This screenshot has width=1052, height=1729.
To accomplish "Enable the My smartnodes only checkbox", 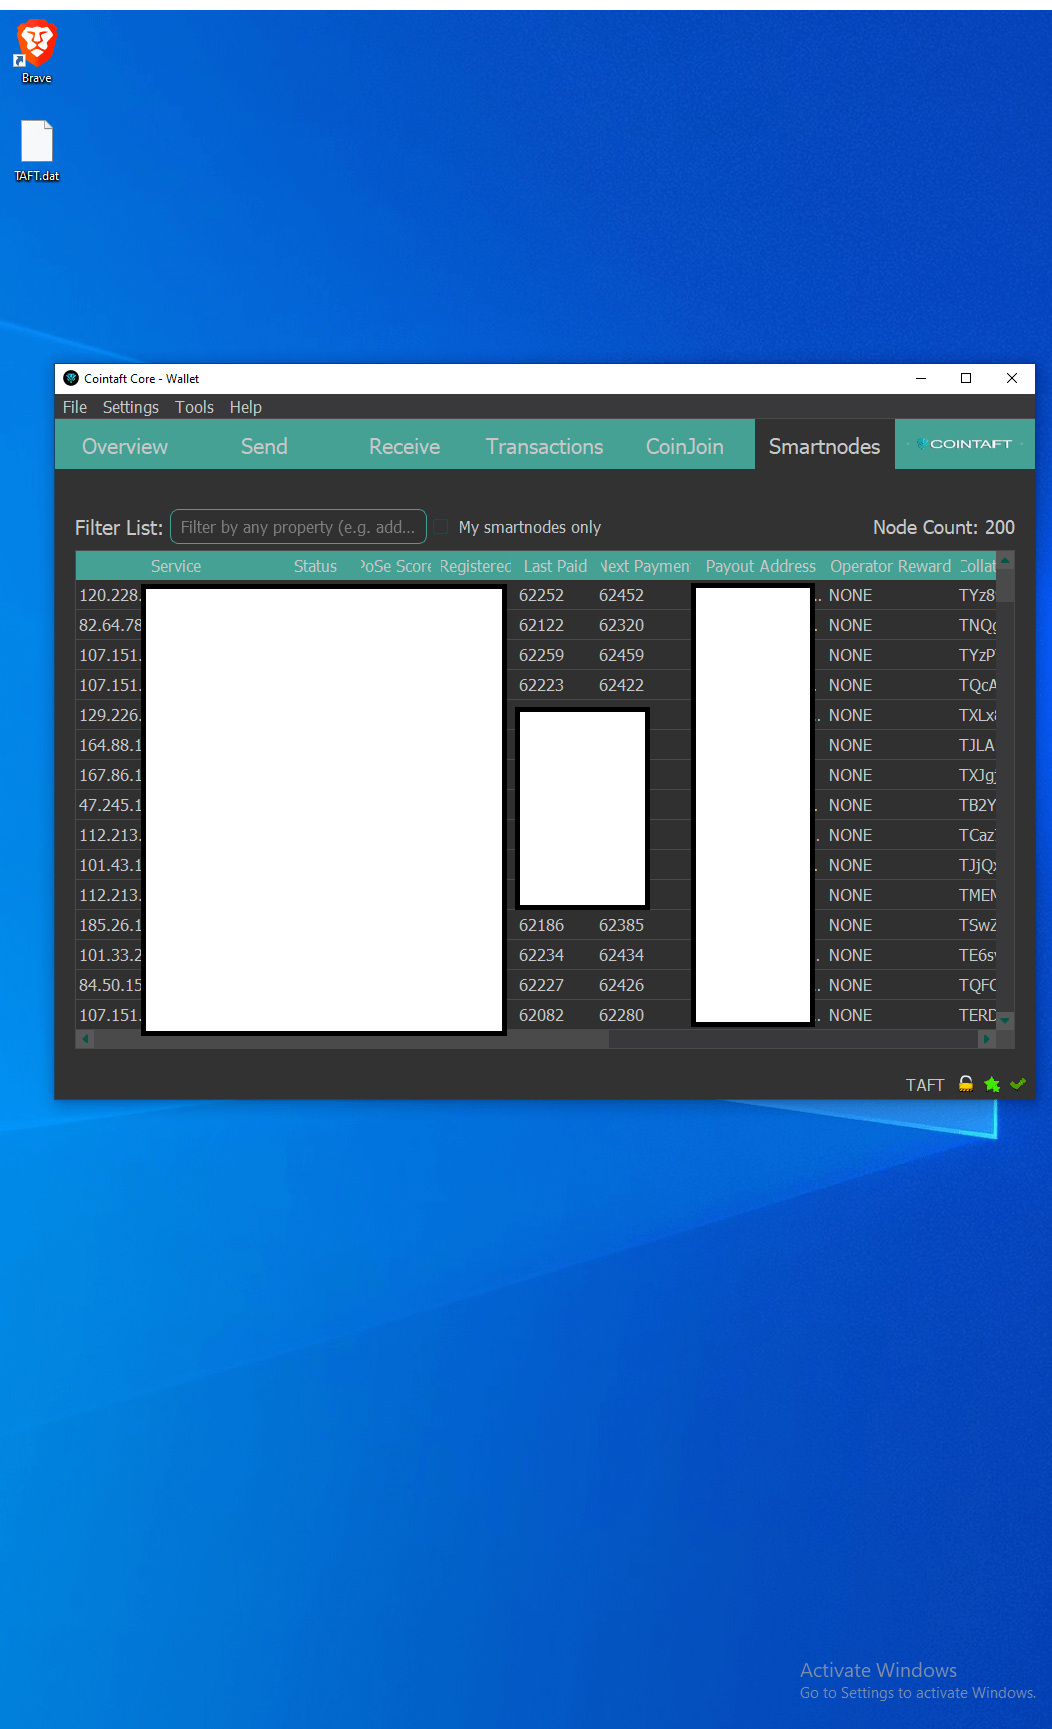I will (441, 527).
